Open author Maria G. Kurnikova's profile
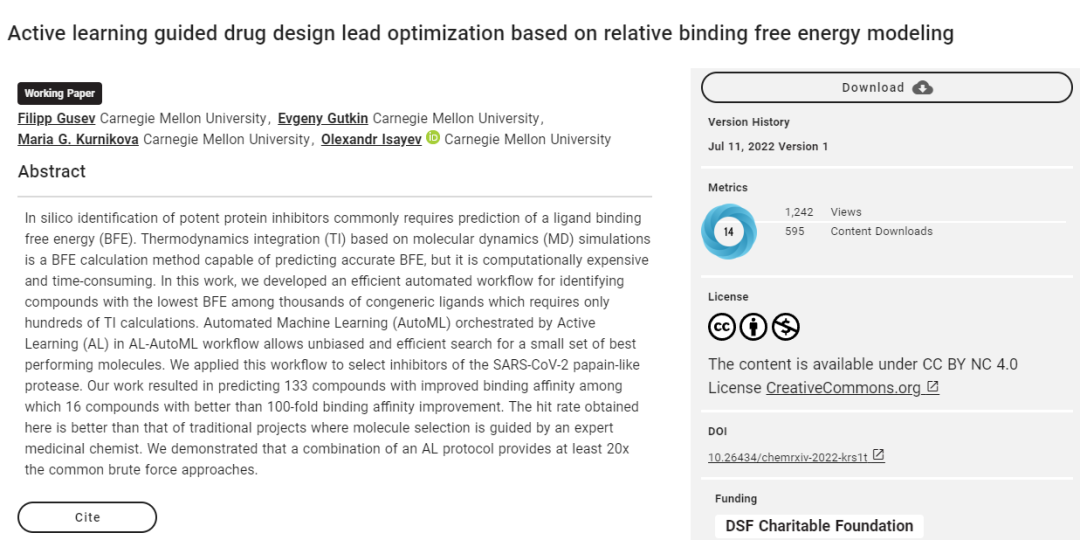1080x540 pixels. click(x=78, y=140)
